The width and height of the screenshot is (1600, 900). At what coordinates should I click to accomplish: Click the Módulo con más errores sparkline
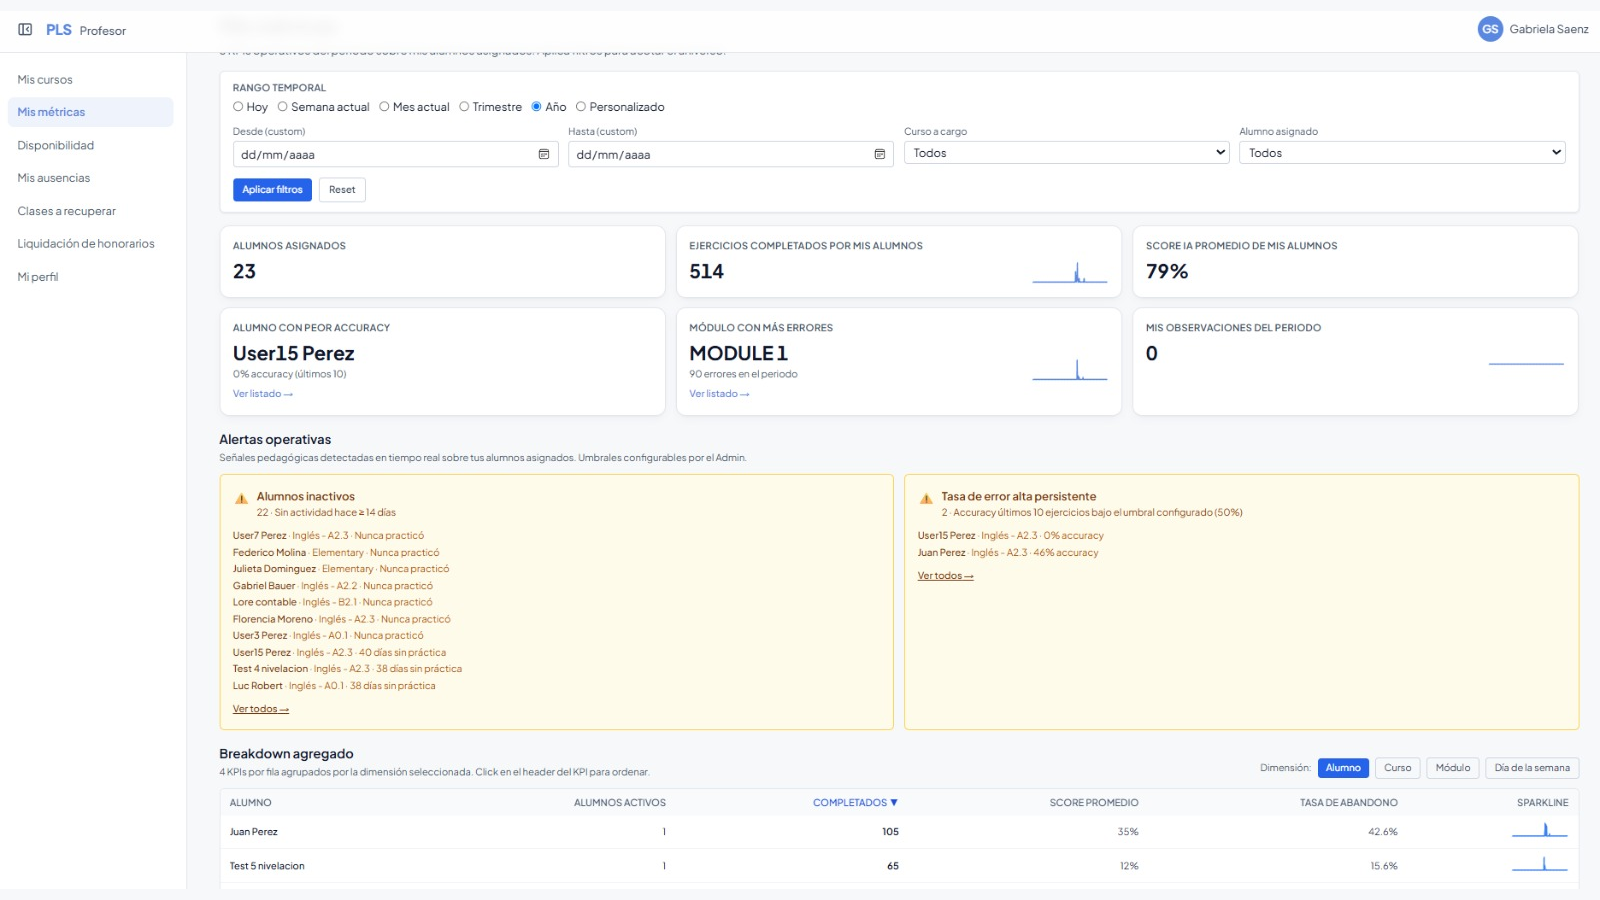(x=1069, y=369)
